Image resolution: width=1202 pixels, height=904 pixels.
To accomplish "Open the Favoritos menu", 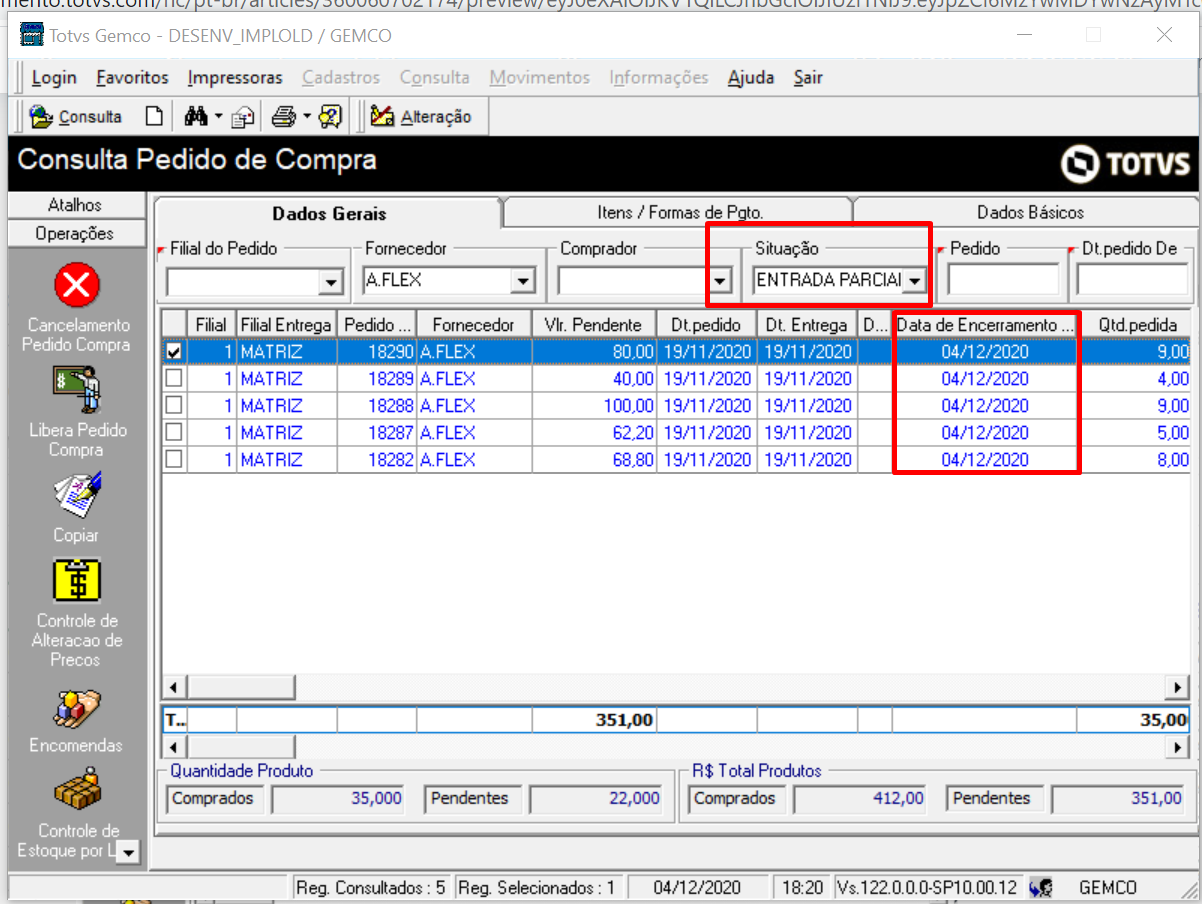I will [x=133, y=77].
